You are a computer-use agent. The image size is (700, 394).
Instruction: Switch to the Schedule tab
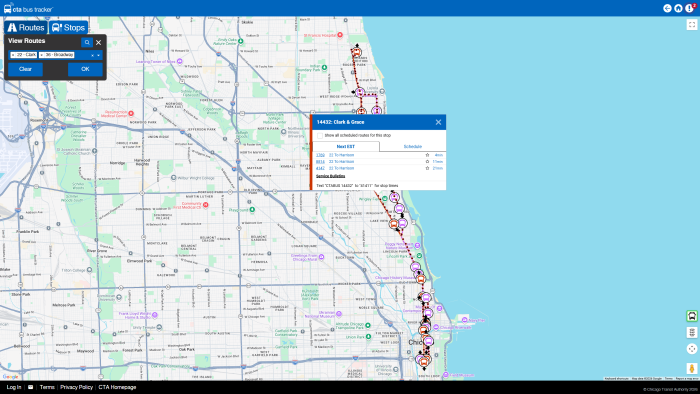pyautogui.click(x=412, y=146)
